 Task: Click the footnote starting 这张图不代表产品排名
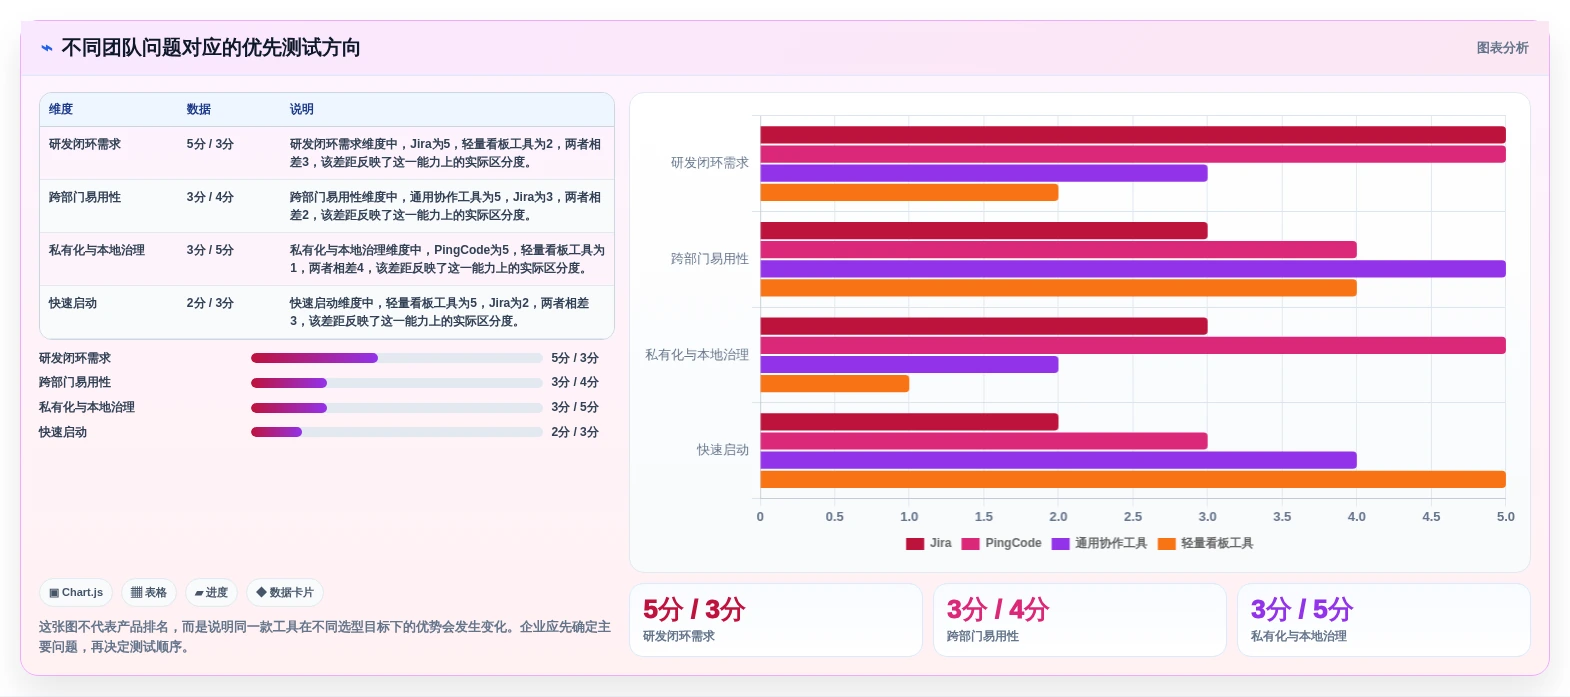pos(325,637)
